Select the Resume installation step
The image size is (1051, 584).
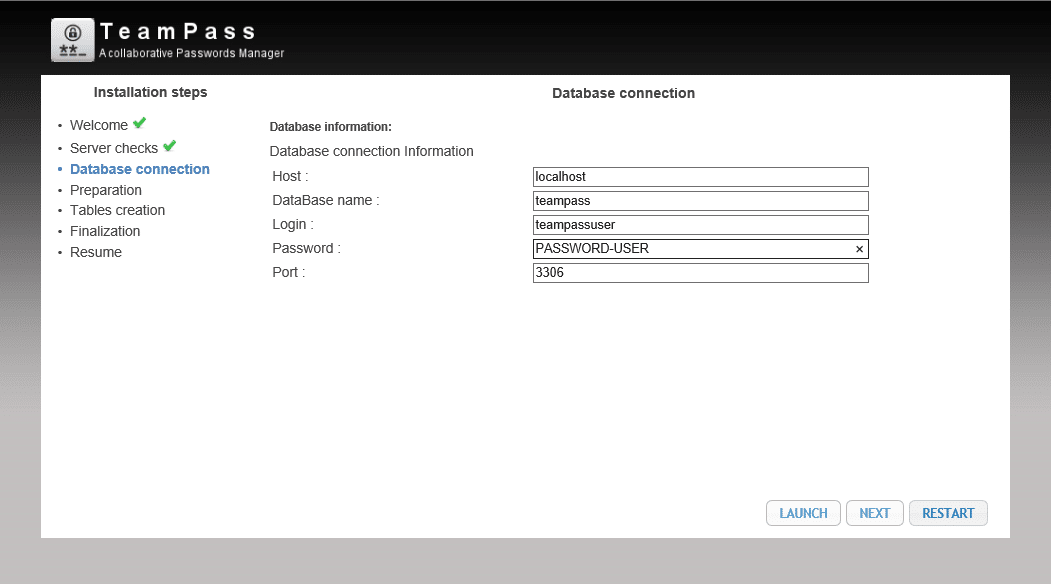pyautogui.click(x=96, y=252)
